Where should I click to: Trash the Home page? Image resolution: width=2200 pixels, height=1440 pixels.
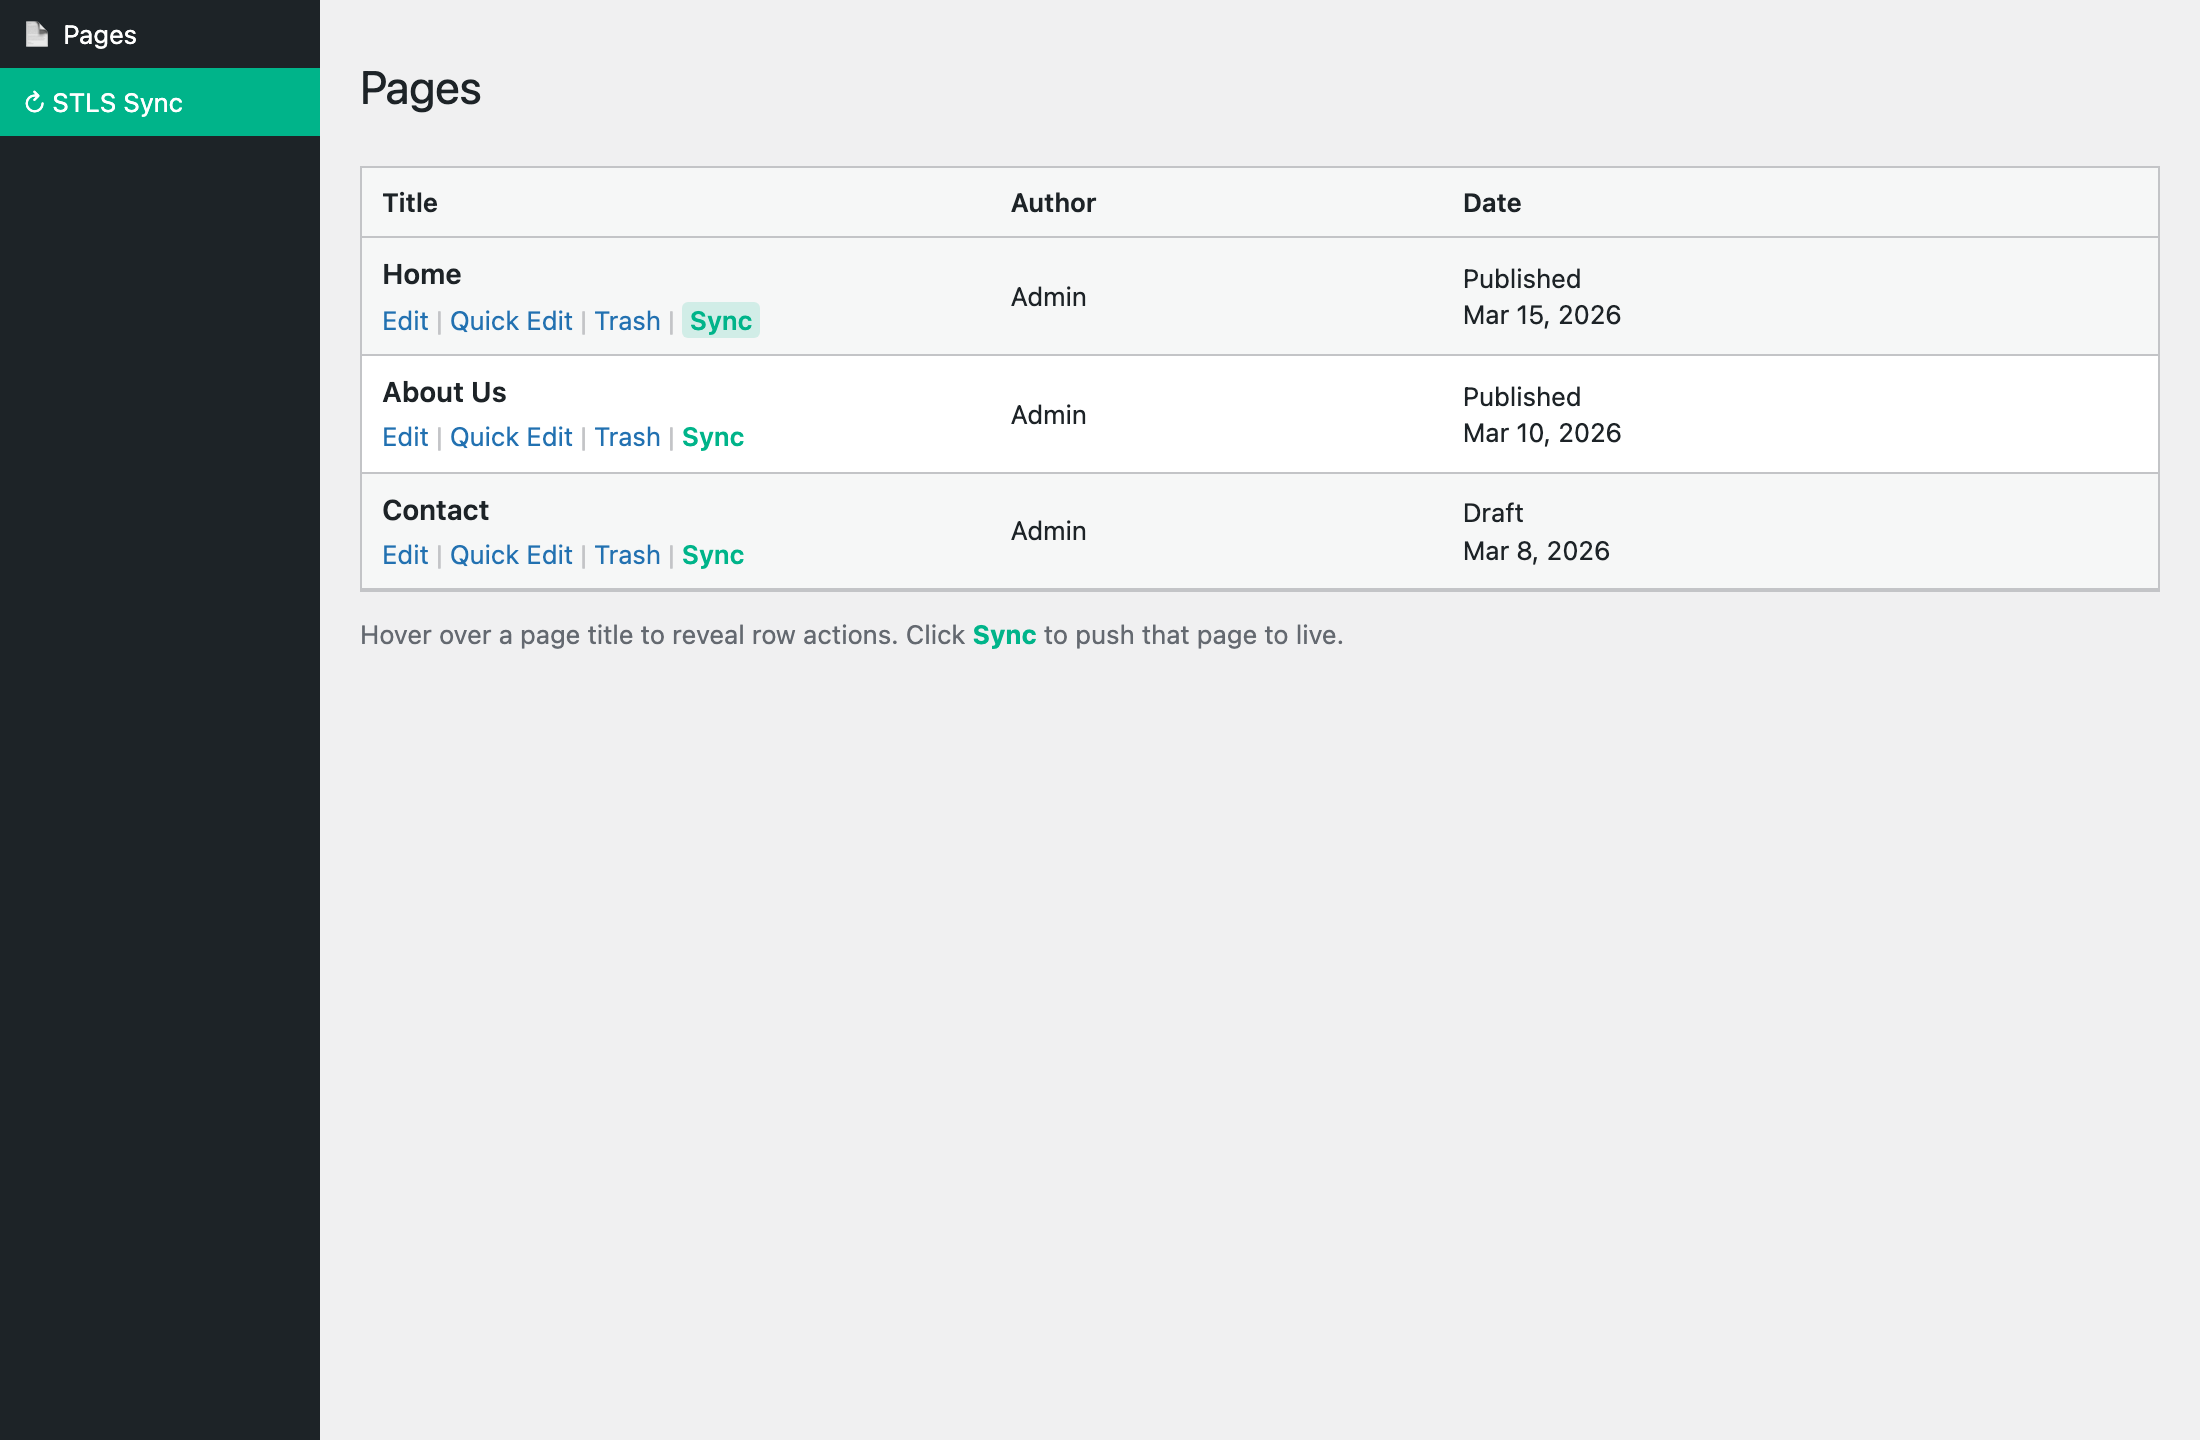(x=627, y=320)
